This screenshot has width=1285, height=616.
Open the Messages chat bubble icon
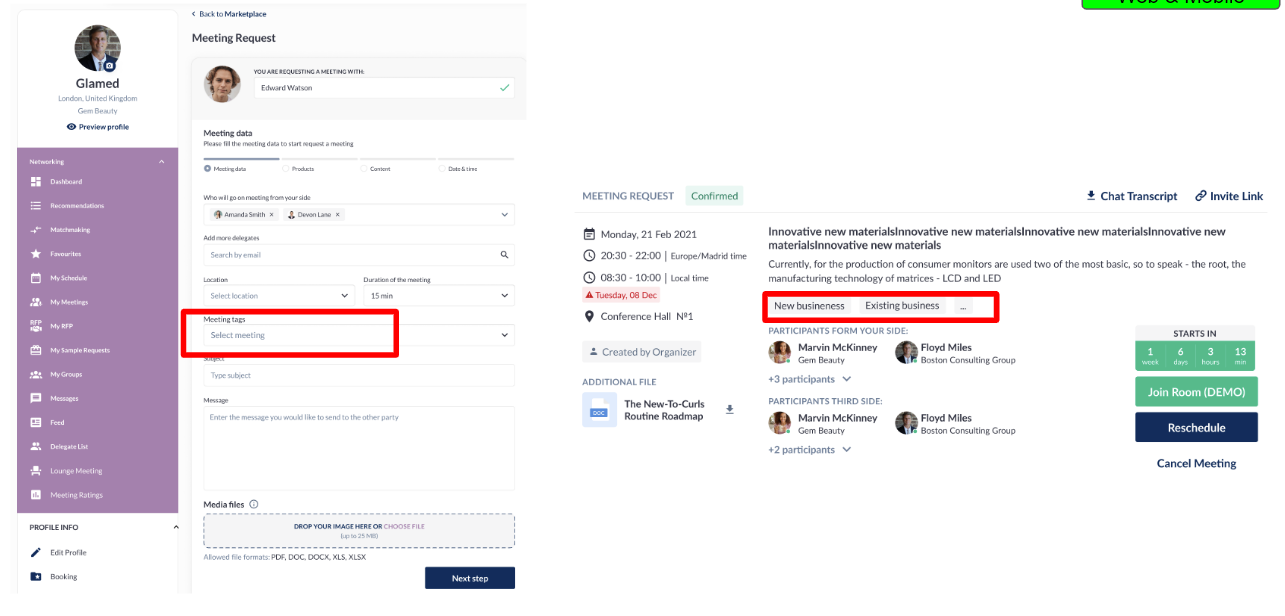coord(36,399)
